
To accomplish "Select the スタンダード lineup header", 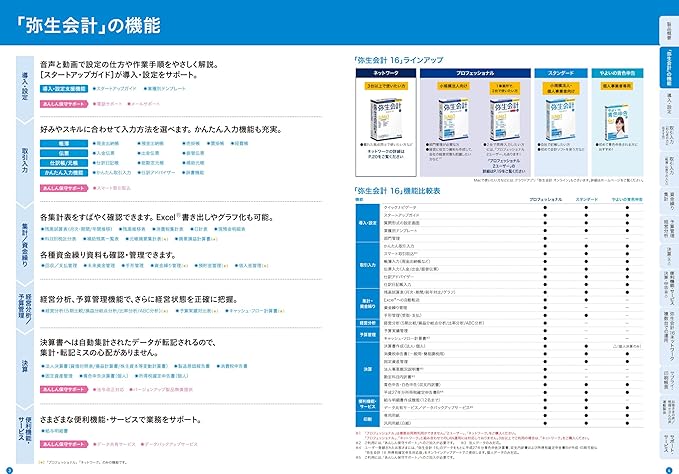I will [x=561, y=73].
